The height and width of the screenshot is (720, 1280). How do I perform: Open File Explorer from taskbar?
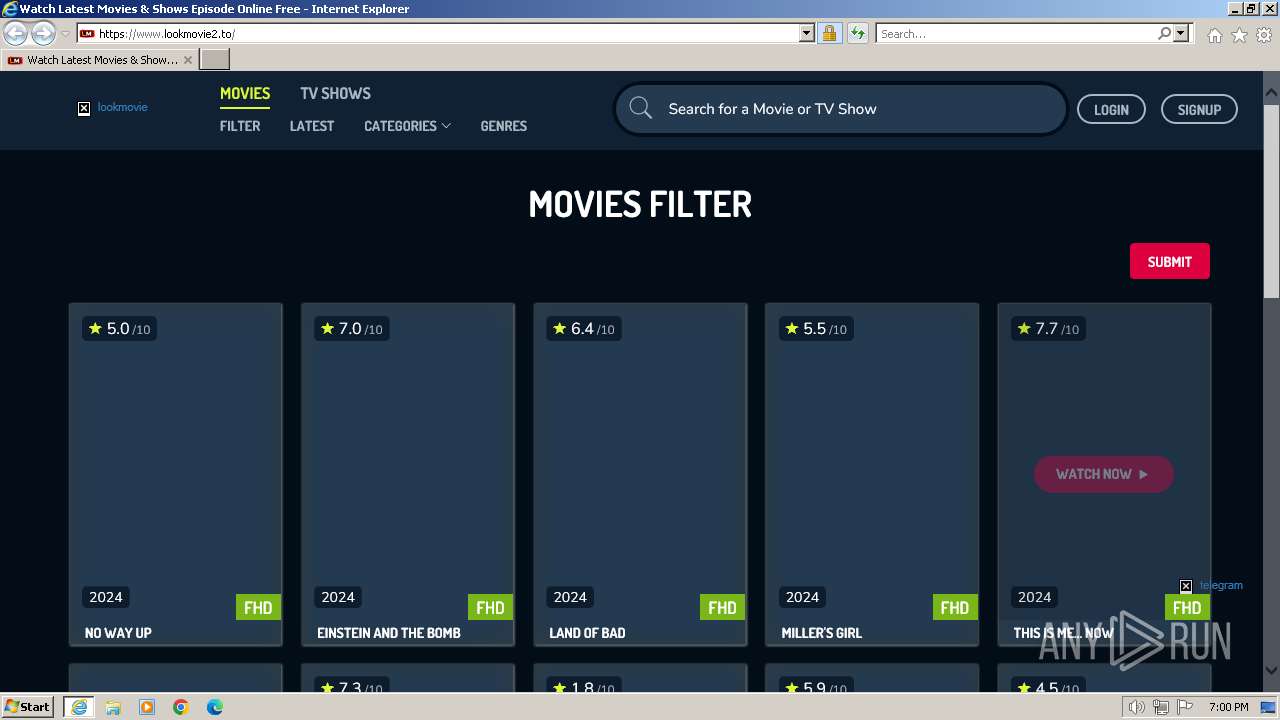[x=113, y=707]
